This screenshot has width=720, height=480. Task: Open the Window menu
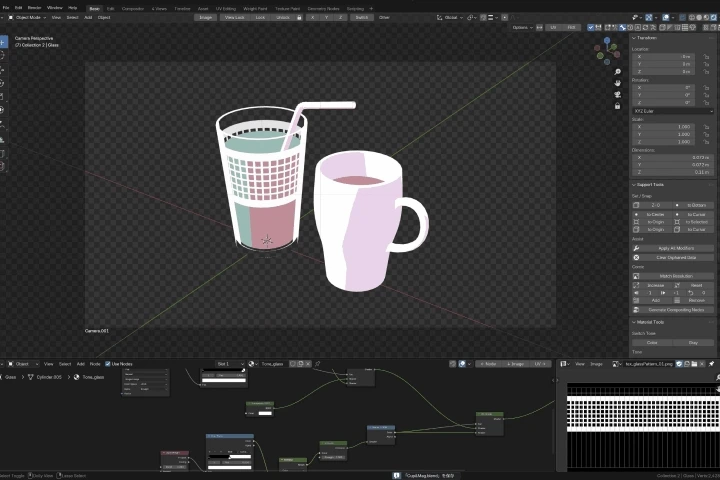(x=55, y=8)
